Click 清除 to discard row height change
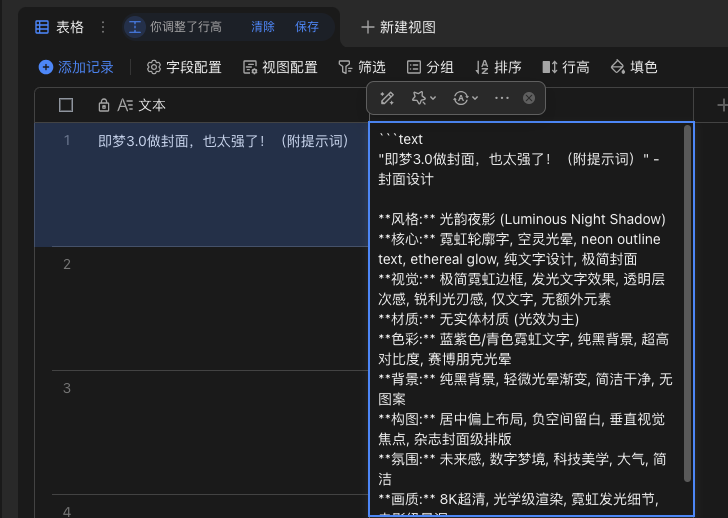 pyautogui.click(x=263, y=27)
